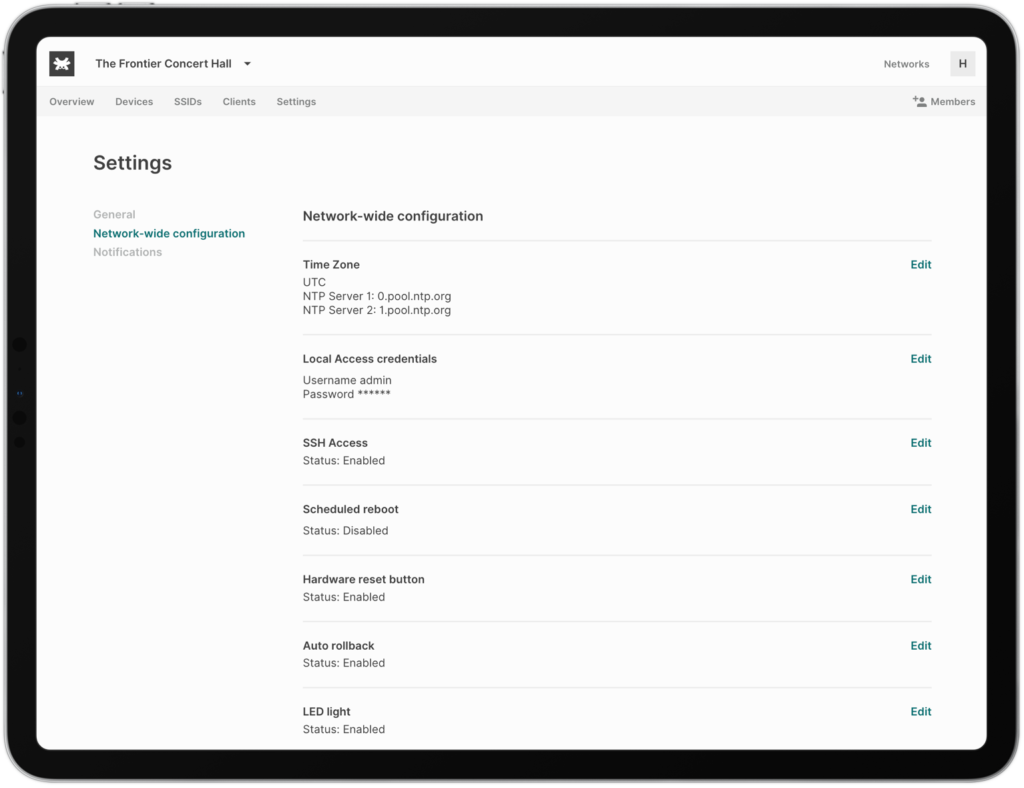1024x788 pixels.
Task: Edit the Local Access credentials
Action: (919, 358)
